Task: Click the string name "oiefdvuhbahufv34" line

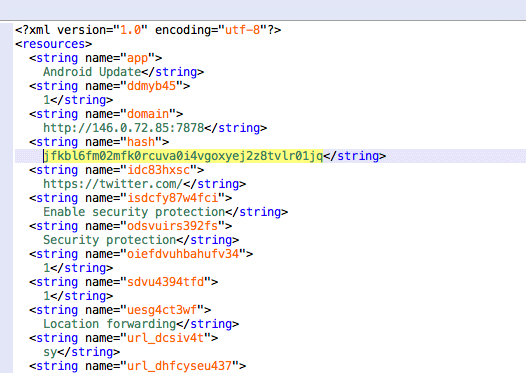Action: [x=141, y=254]
